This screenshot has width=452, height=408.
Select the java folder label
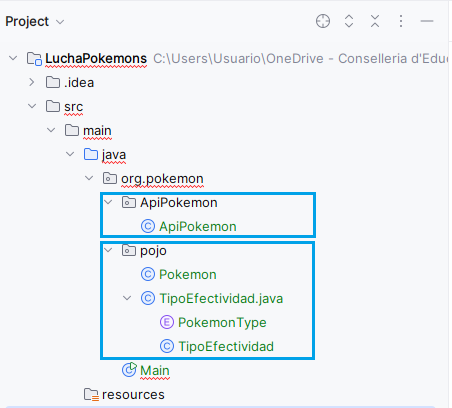(114, 155)
